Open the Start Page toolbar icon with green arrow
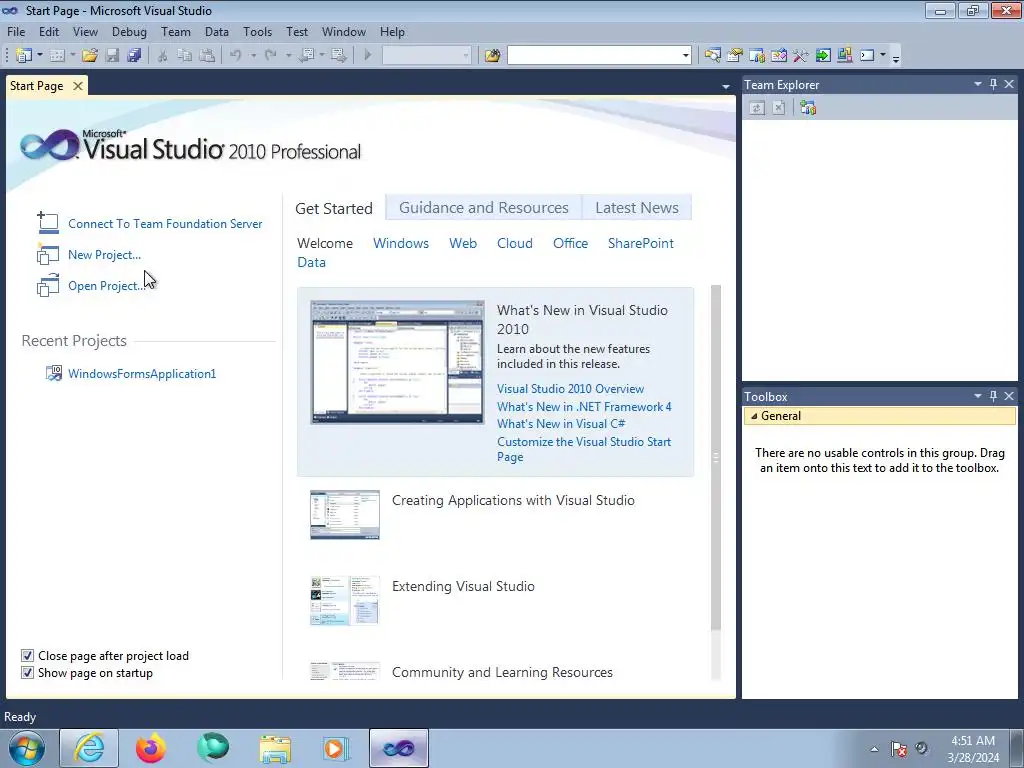 (823, 56)
